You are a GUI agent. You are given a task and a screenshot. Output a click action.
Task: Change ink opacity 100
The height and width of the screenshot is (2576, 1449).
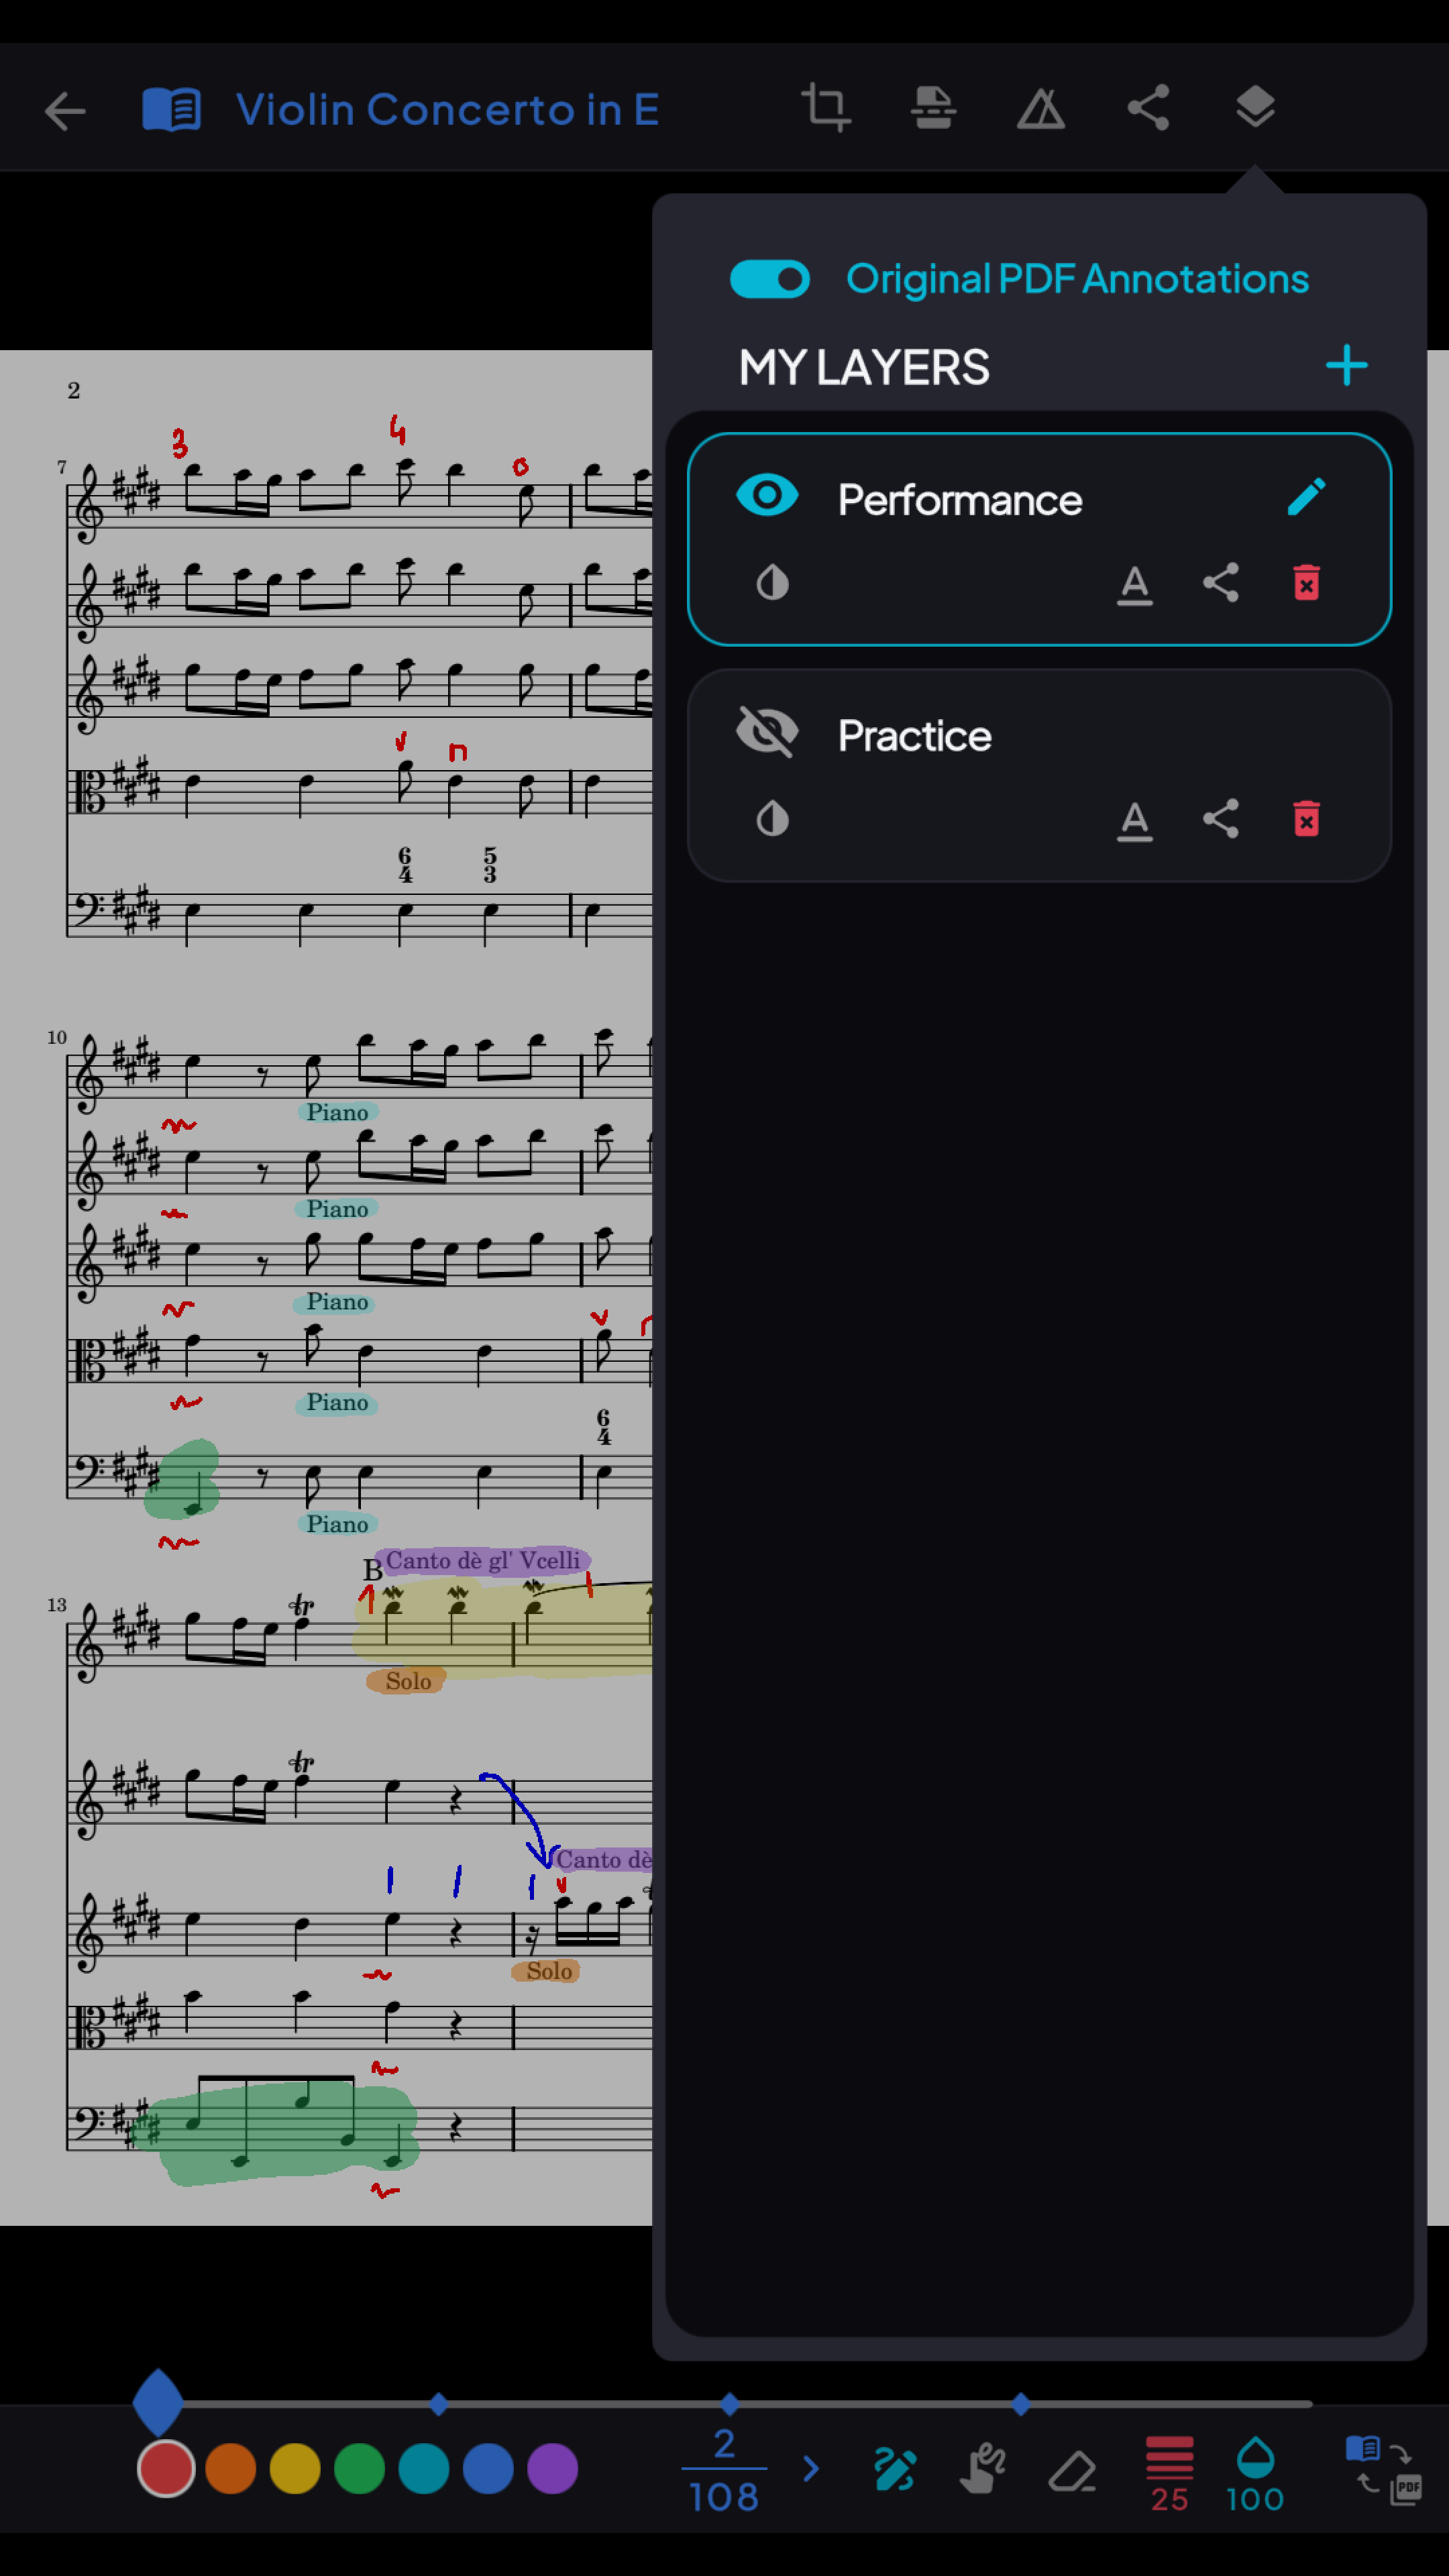pyautogui.click(x=1255, y=2474)
